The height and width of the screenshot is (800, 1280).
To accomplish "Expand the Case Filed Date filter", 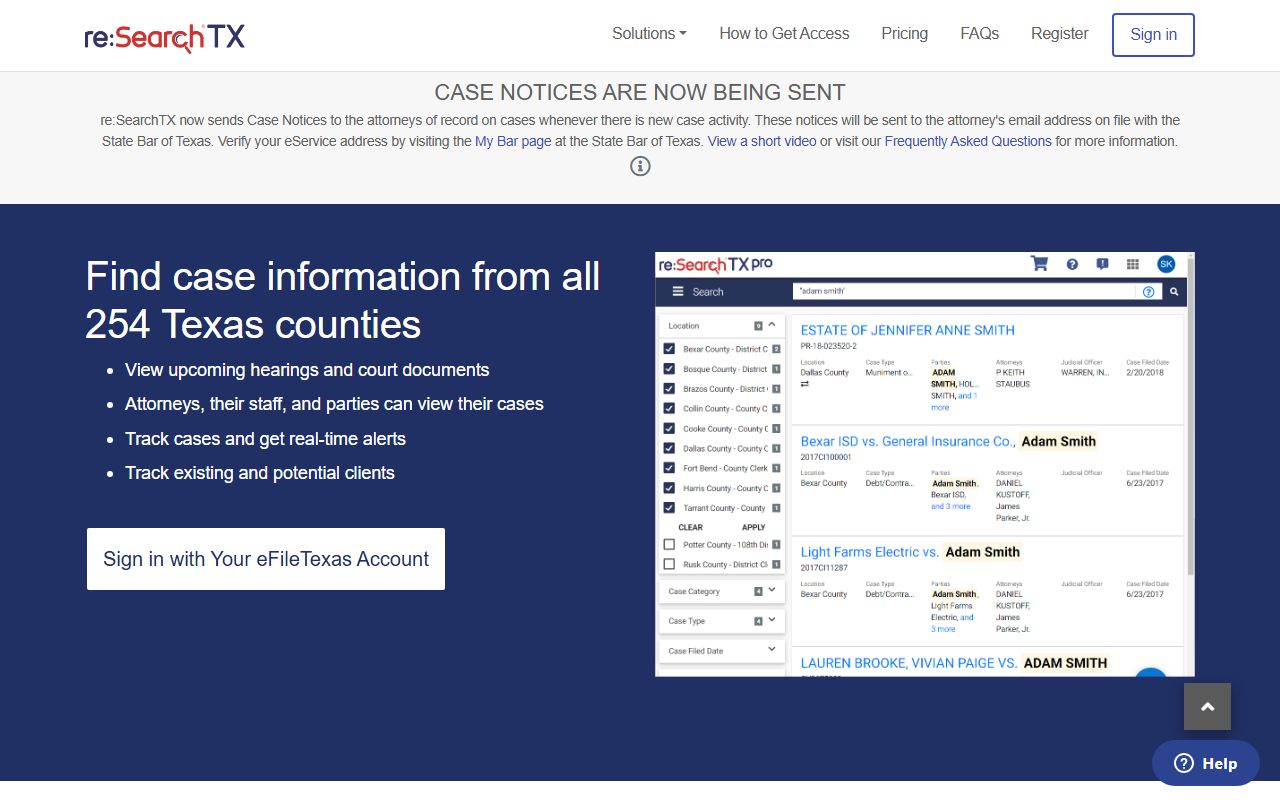I will click(x=721, y=650).
